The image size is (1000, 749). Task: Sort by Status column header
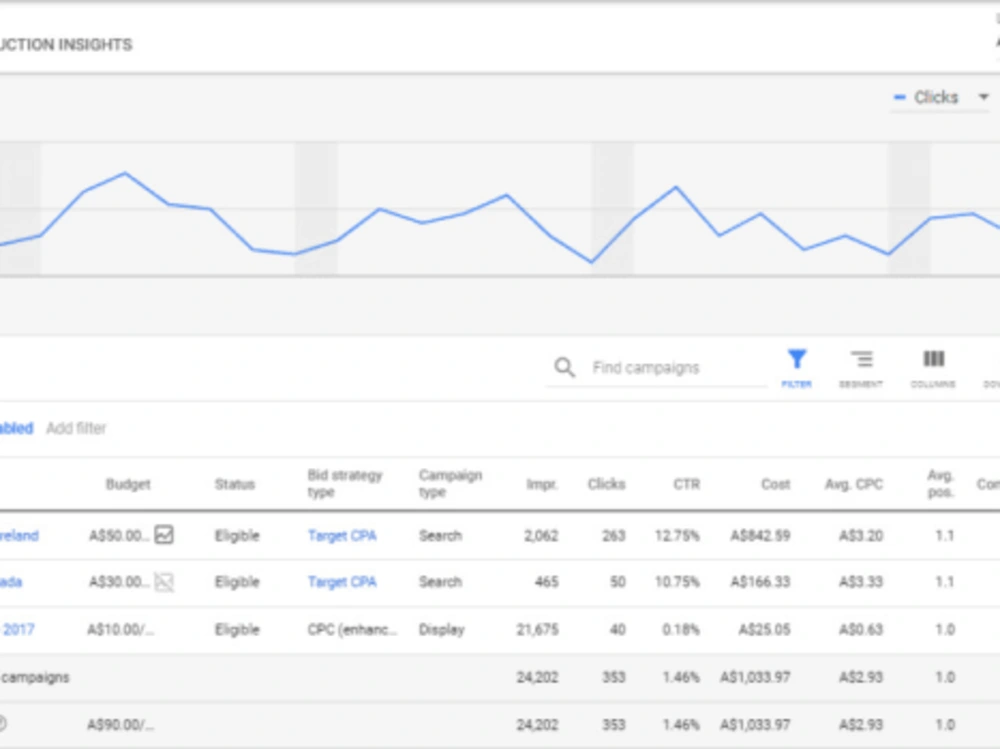[x=235, y=484]
